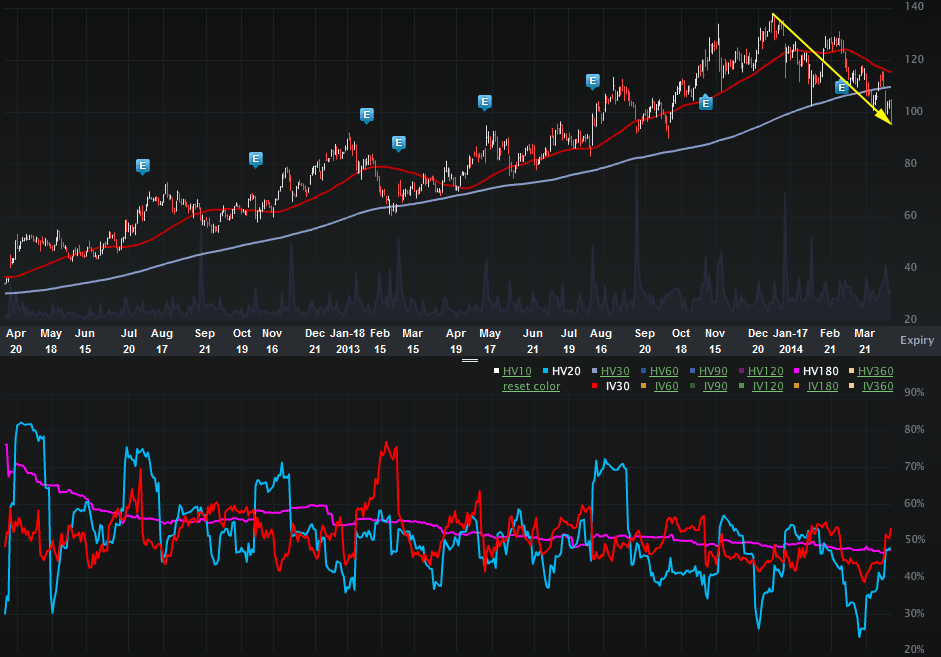Screen dimensions: 941x657
Task: Pick the cyan HV20 color swatch
Action: point(546,371)
